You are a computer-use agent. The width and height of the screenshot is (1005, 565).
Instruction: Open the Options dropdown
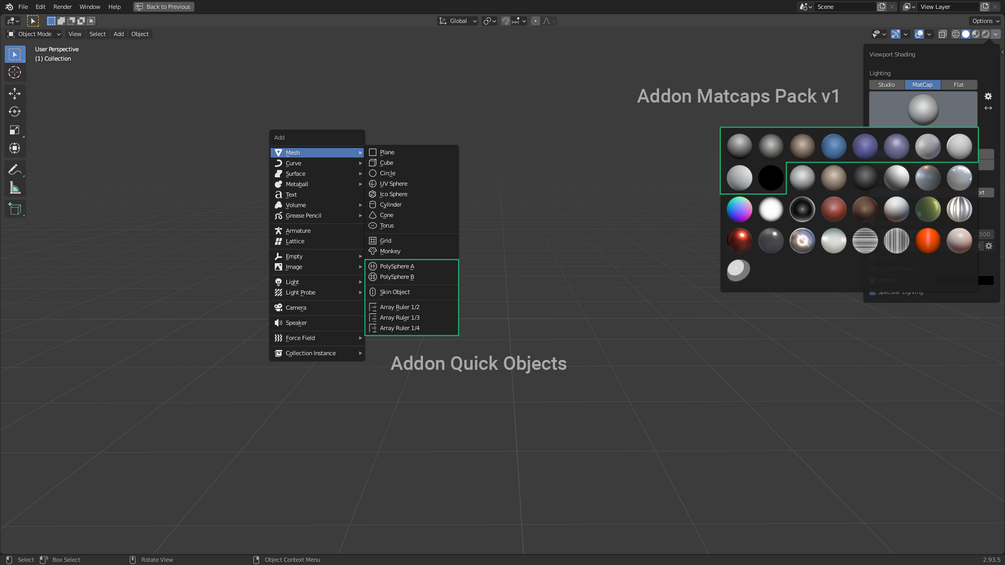985,21
